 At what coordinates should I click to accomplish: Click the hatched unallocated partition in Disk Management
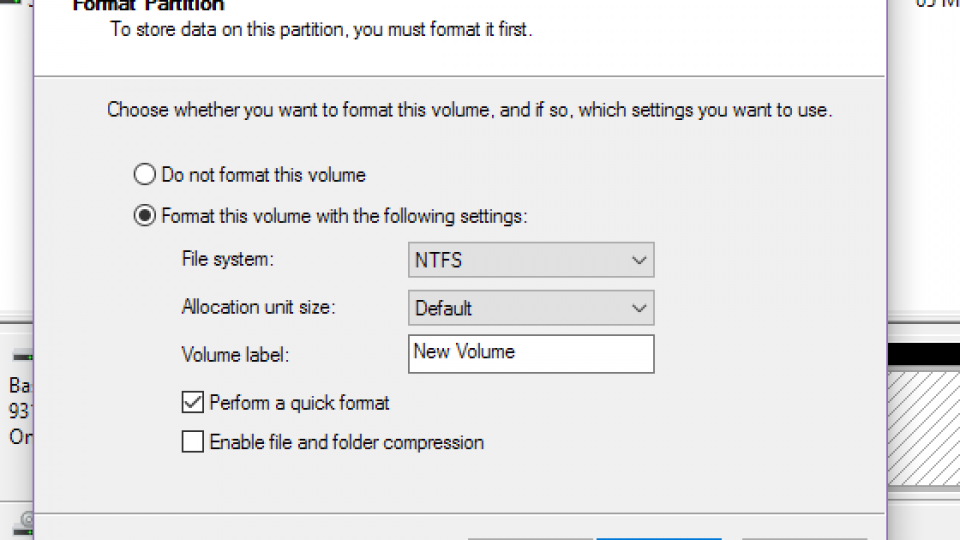(x=924, y=427)
